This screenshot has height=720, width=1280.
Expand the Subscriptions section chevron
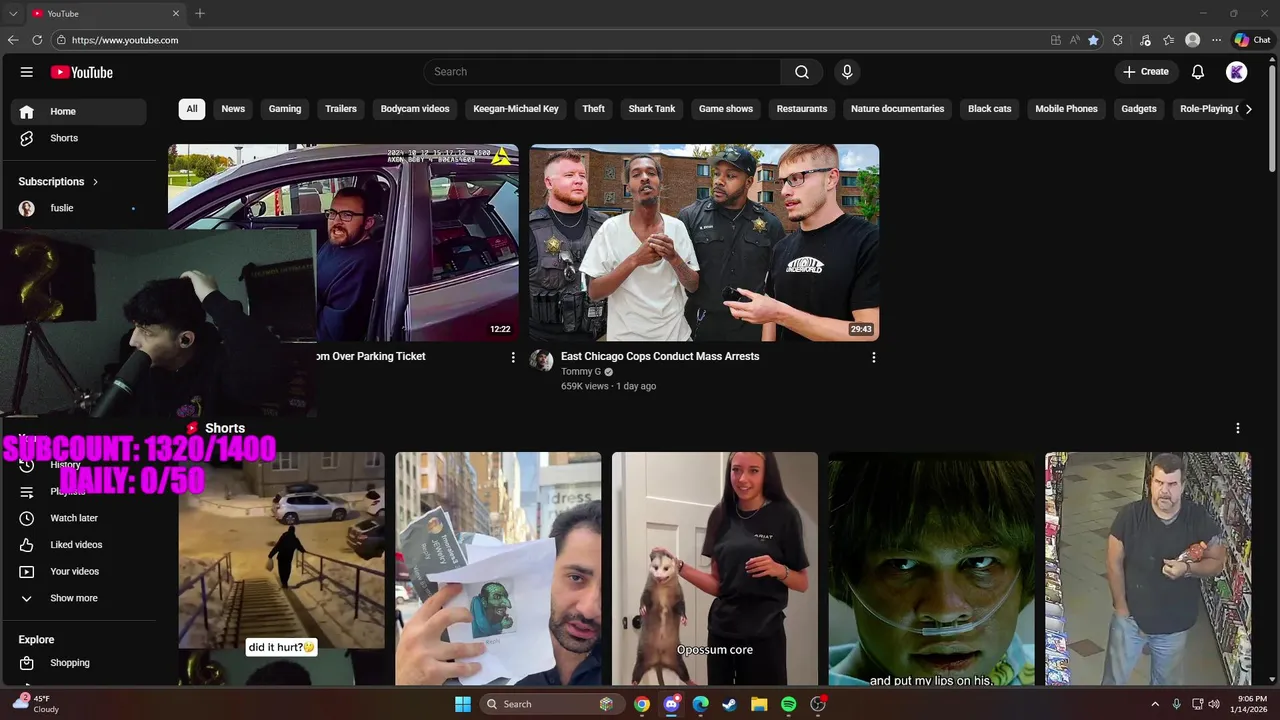pos(95,182)
